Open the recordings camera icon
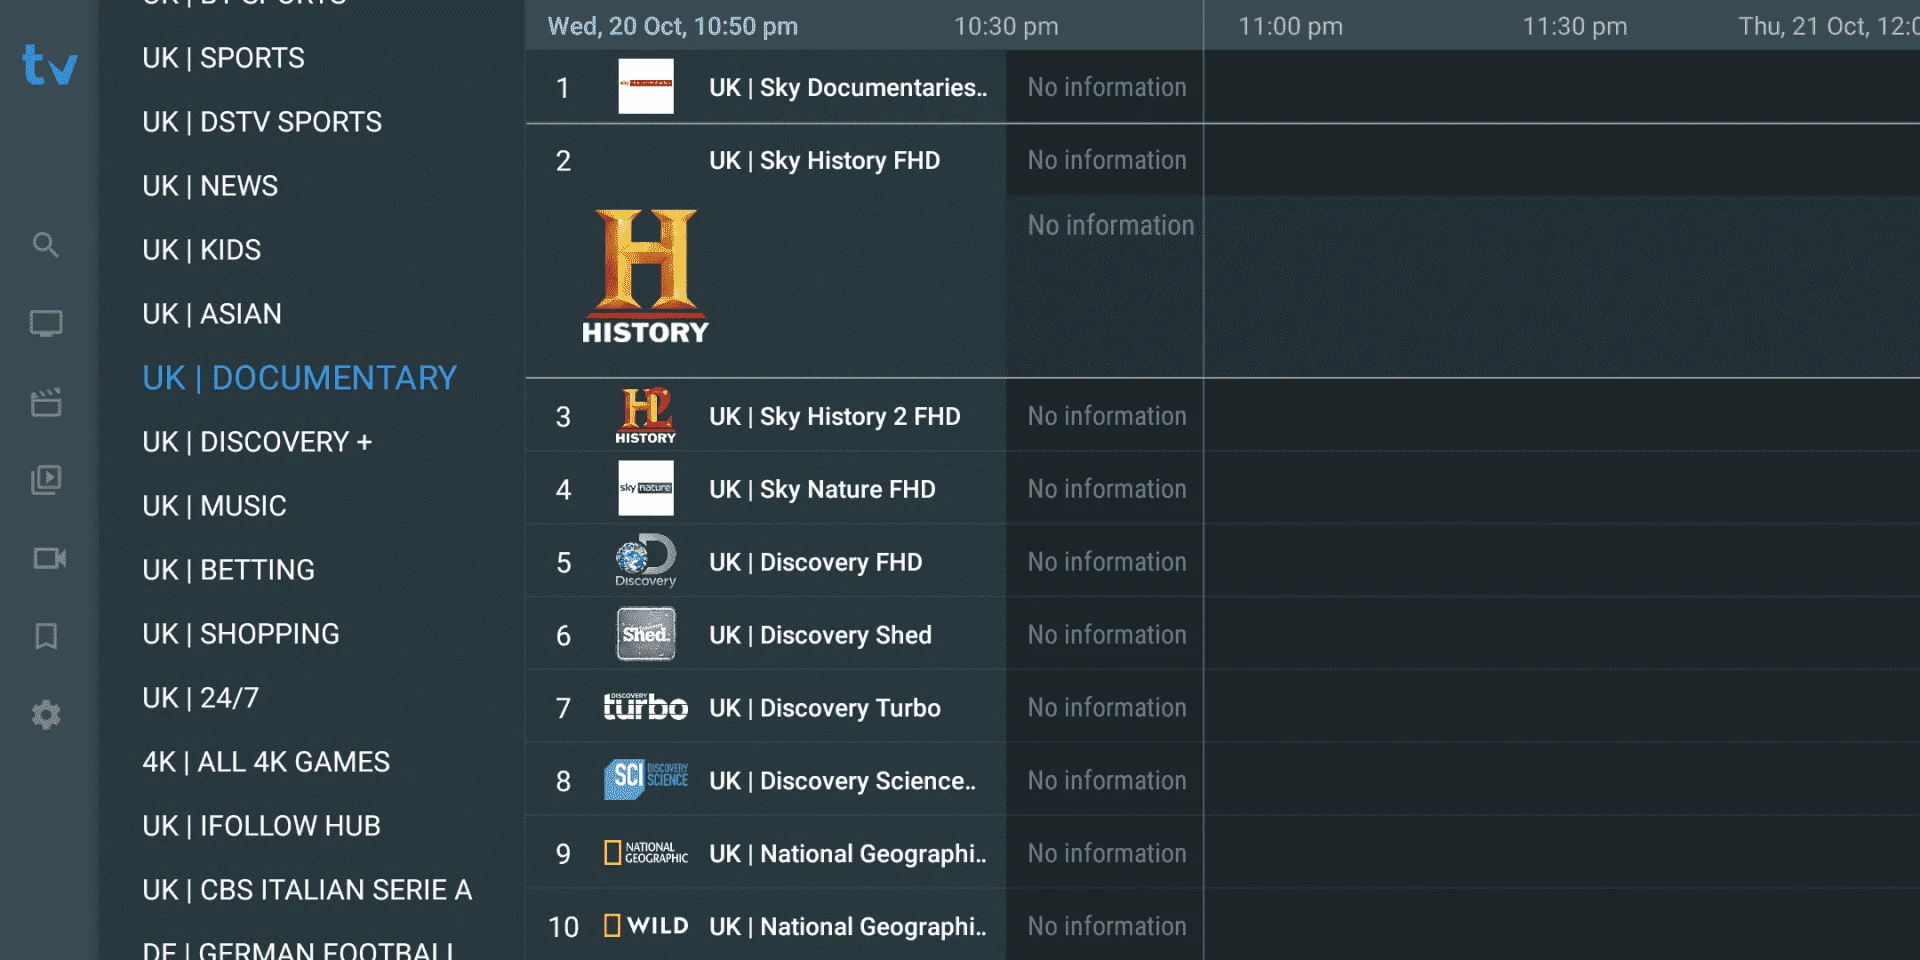Image resolution: width=1920 pixels, height=960 pixels. point(49,558)
